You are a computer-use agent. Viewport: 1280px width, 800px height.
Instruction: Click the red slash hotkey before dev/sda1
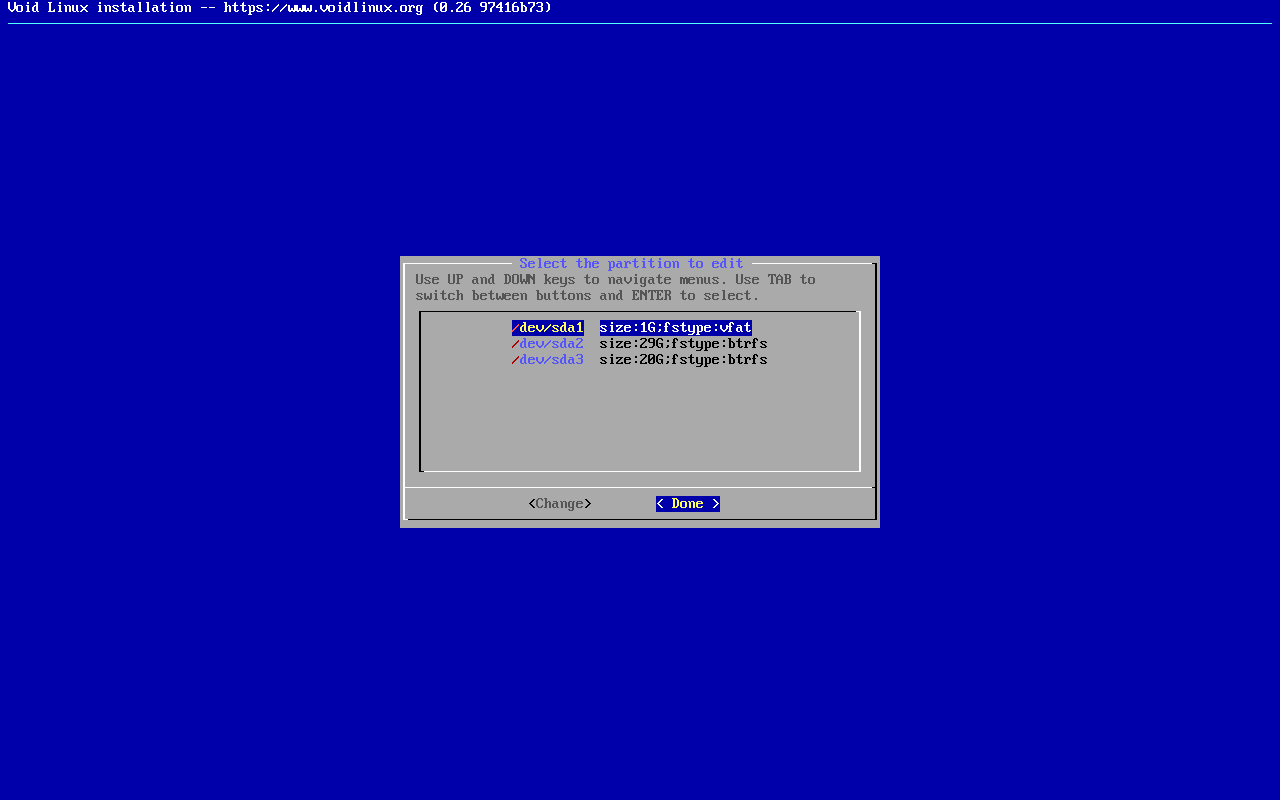tap(515, 328)
